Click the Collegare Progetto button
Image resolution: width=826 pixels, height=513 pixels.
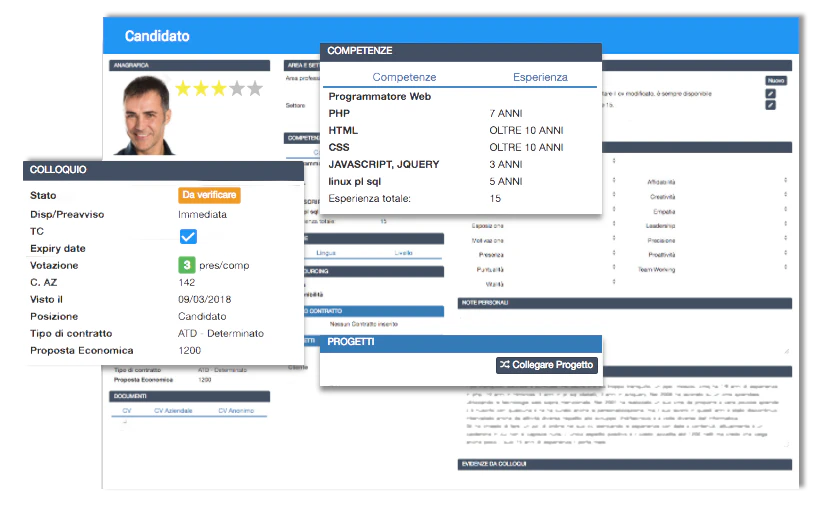pos(547,365)
